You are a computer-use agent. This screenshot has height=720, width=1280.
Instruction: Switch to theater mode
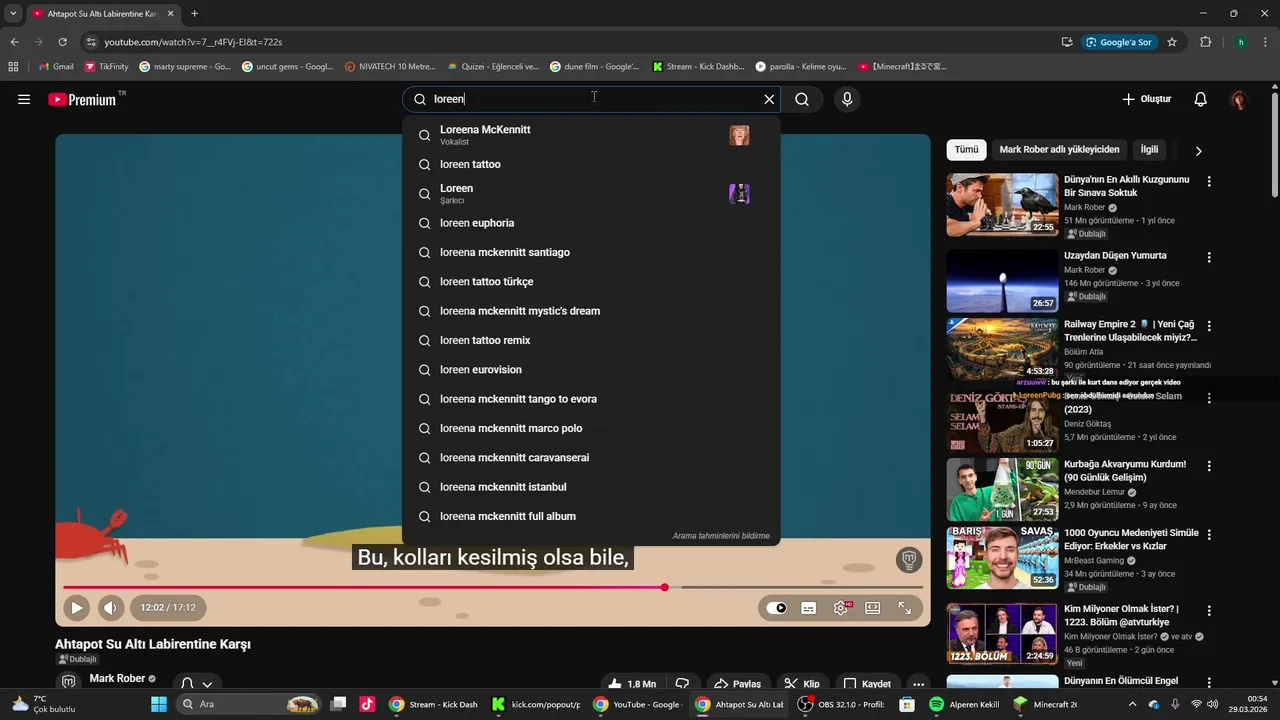[x=873, y=607]
